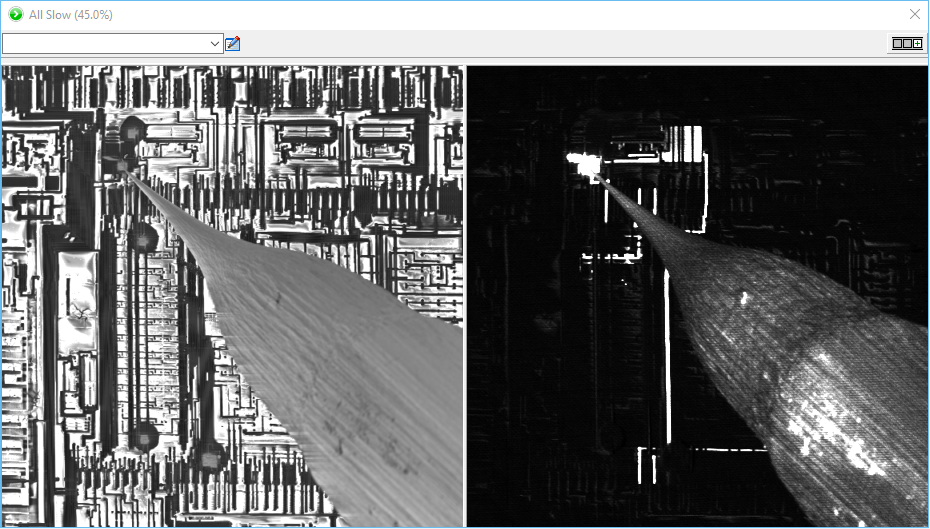Screen dimensions: 930x529
Task: Select the right dark emission image
Action: [698, 296]
